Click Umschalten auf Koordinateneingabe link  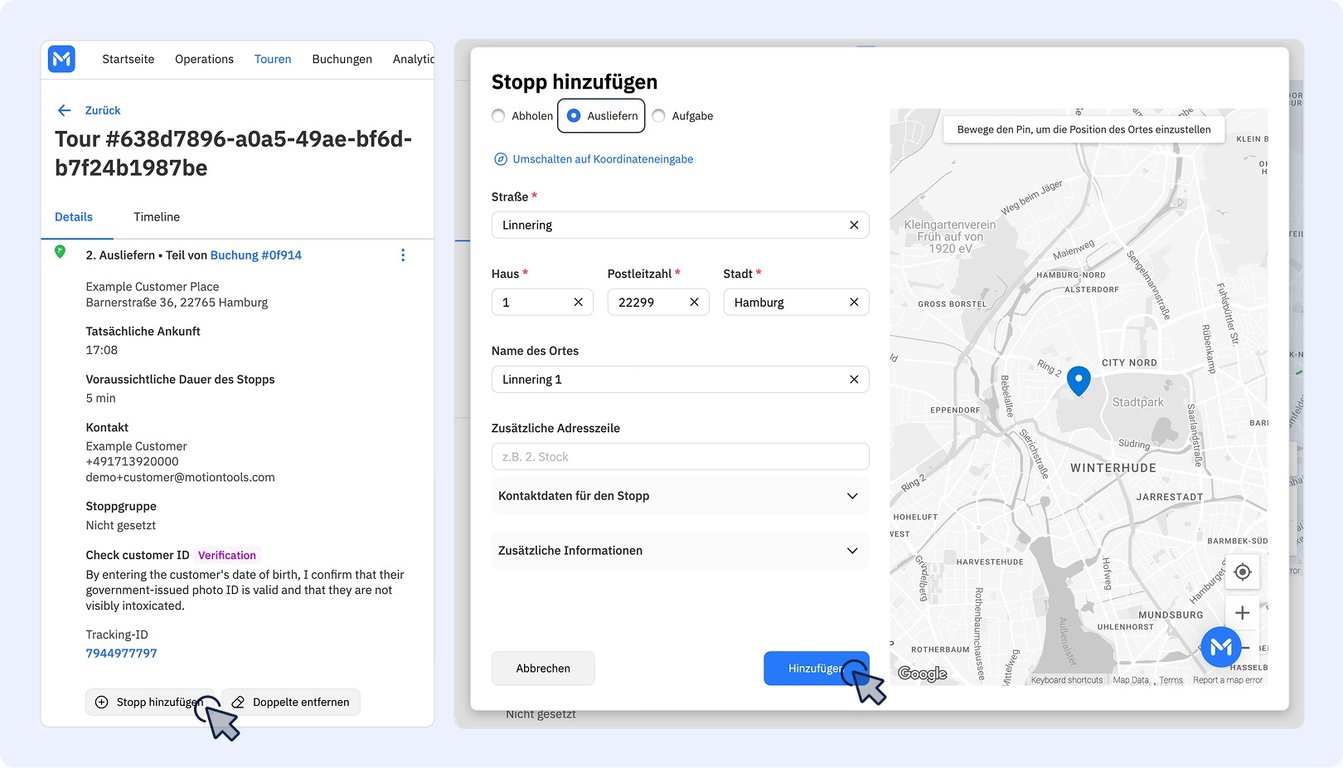point(603,159)
